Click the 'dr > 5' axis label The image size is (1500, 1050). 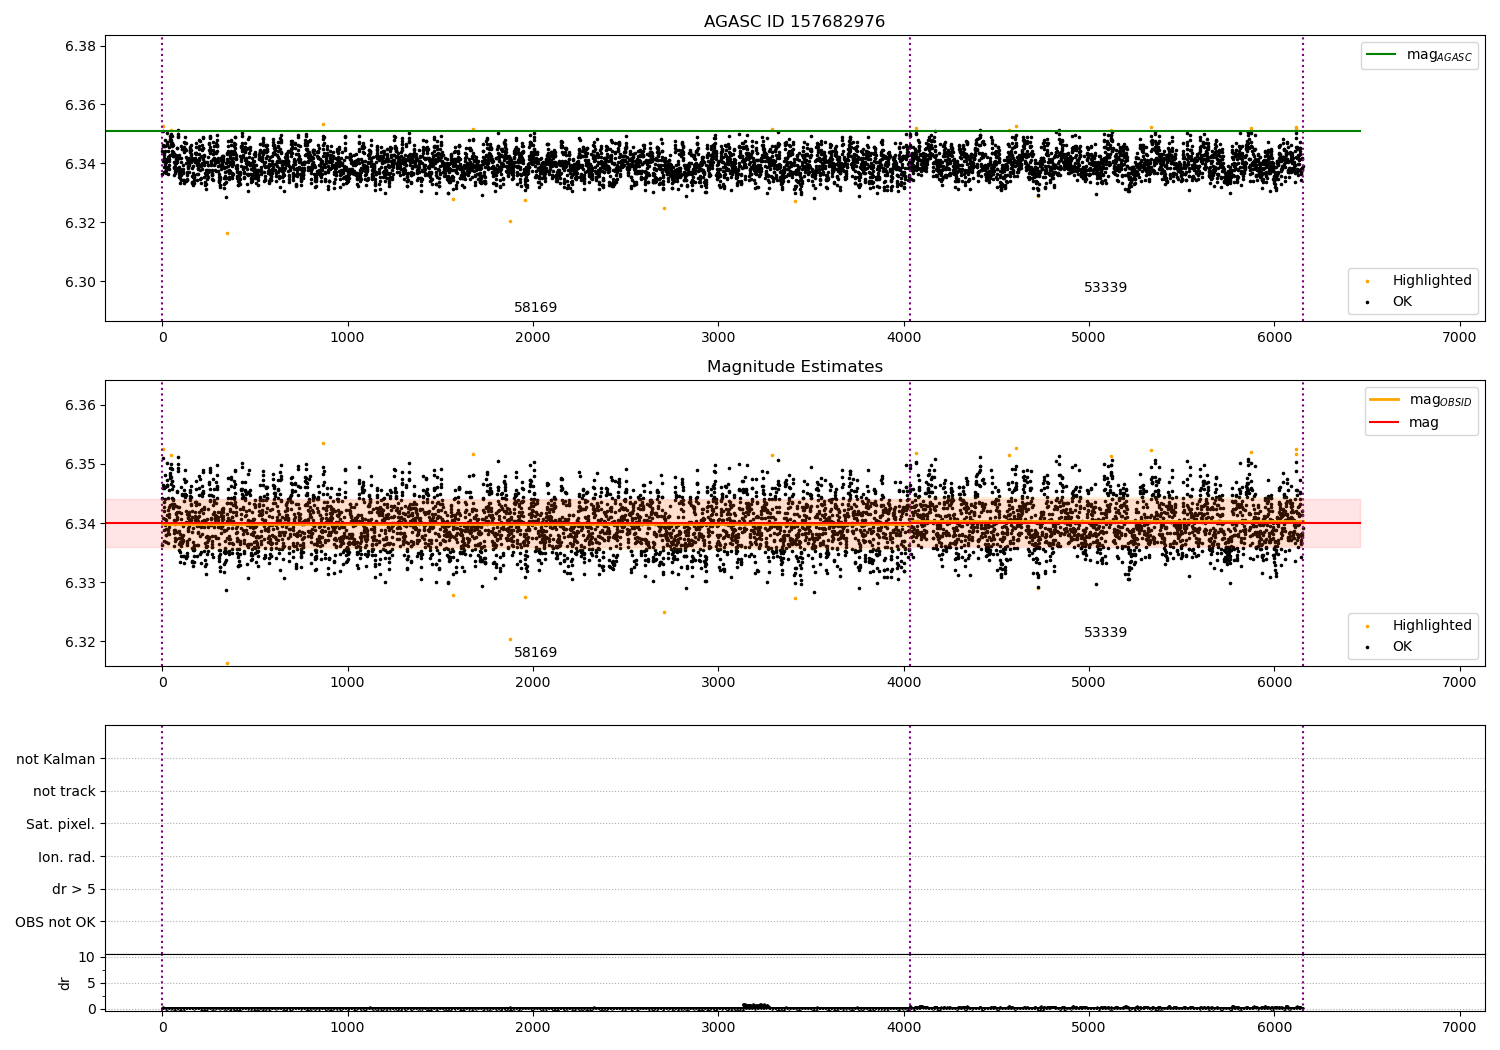click(74, 889)
